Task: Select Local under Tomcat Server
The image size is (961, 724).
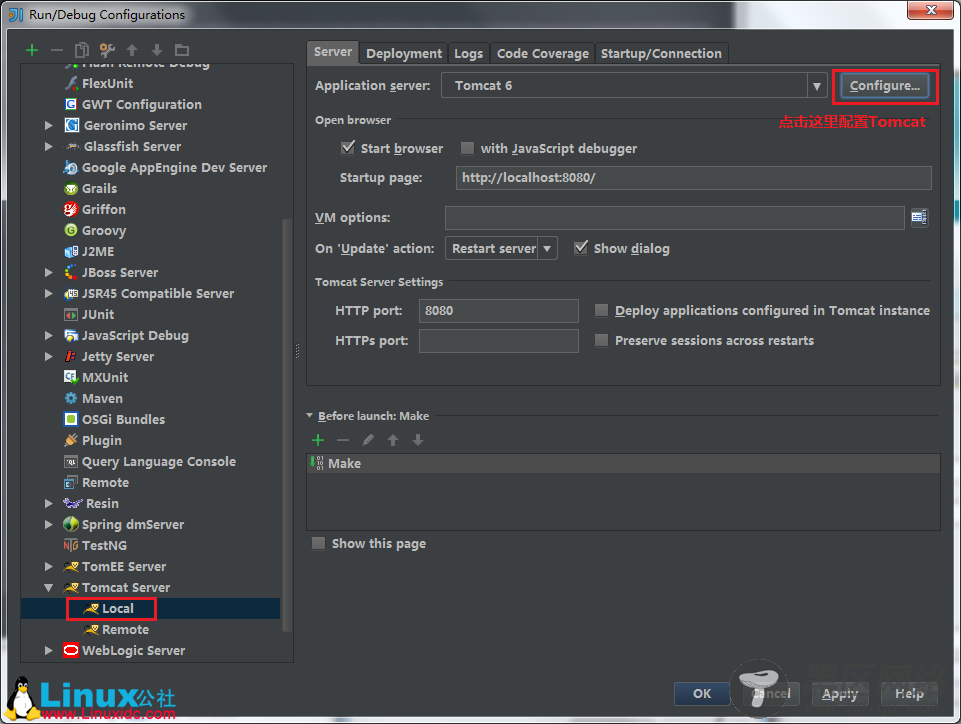Action: click(118, 608)
